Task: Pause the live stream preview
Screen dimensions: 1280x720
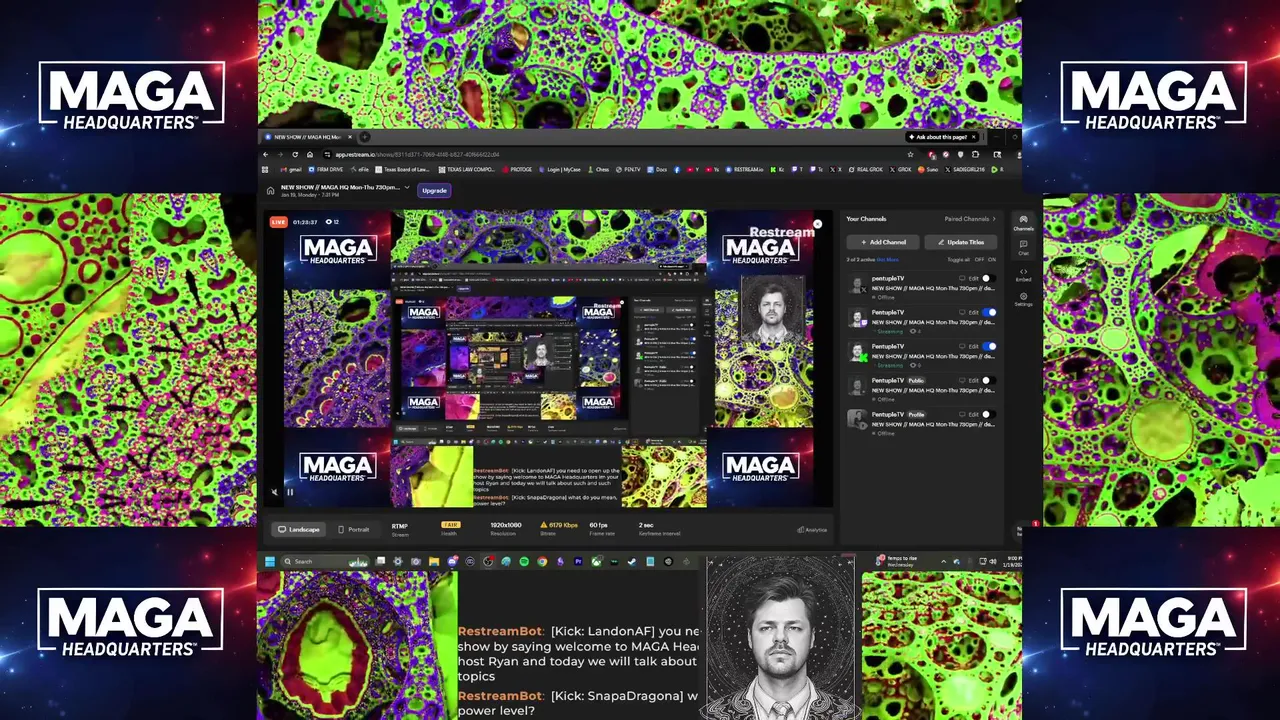Action: 290,492
